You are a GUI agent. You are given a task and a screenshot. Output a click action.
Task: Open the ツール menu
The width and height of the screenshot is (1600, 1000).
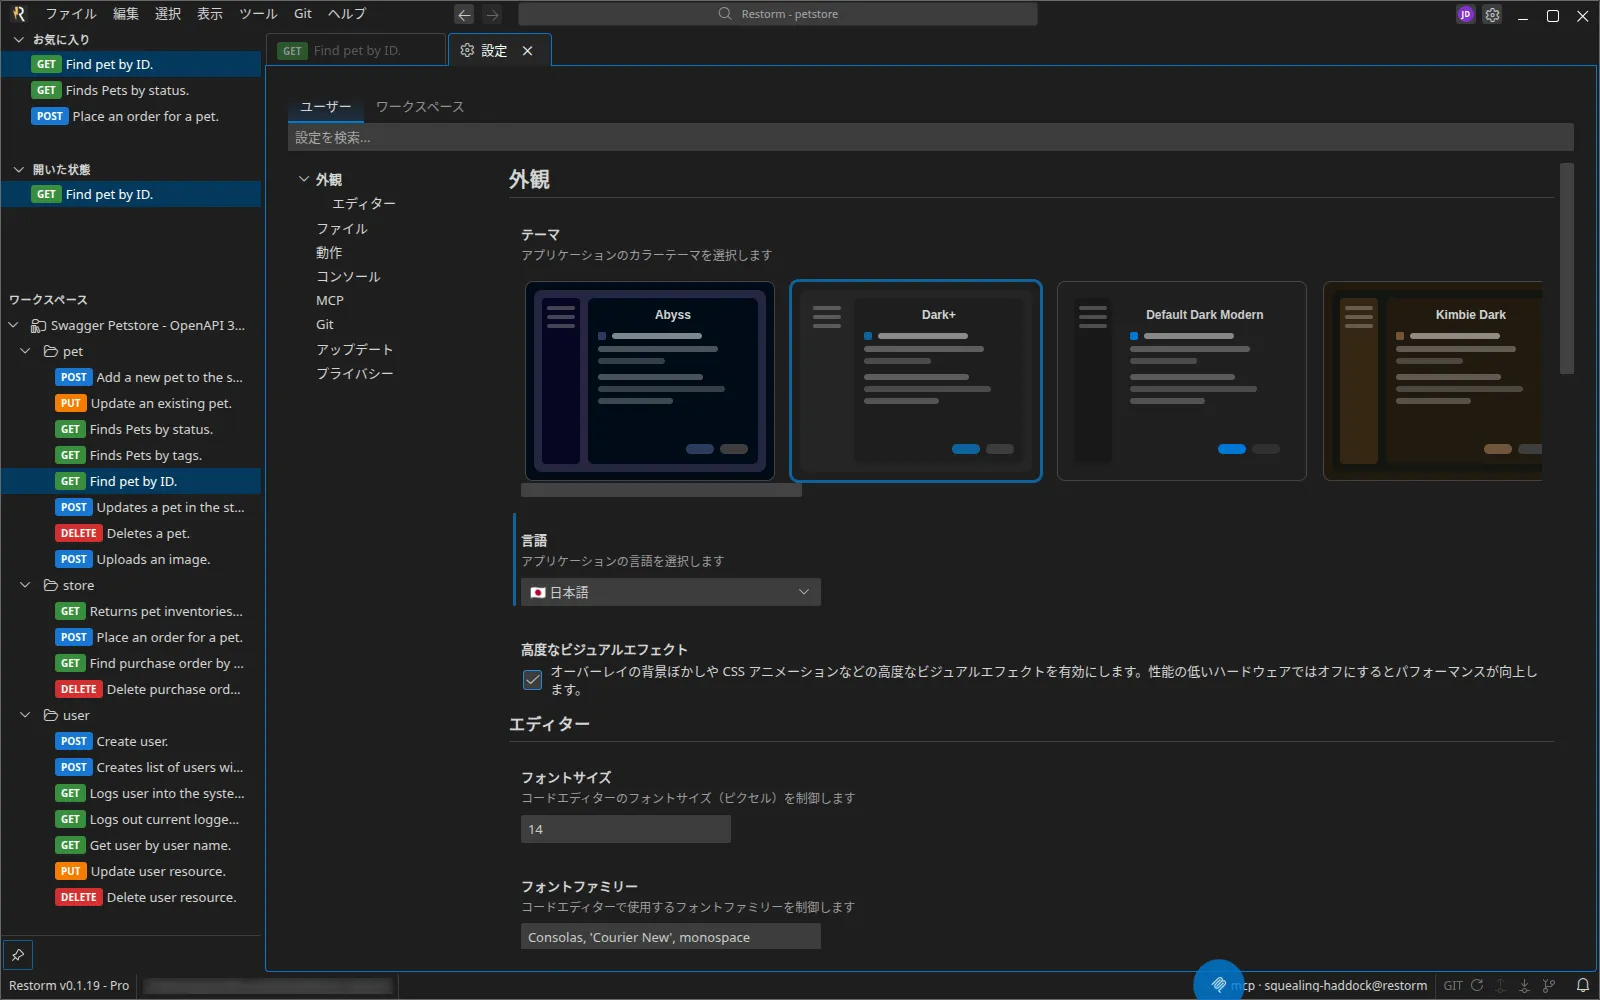258,14
